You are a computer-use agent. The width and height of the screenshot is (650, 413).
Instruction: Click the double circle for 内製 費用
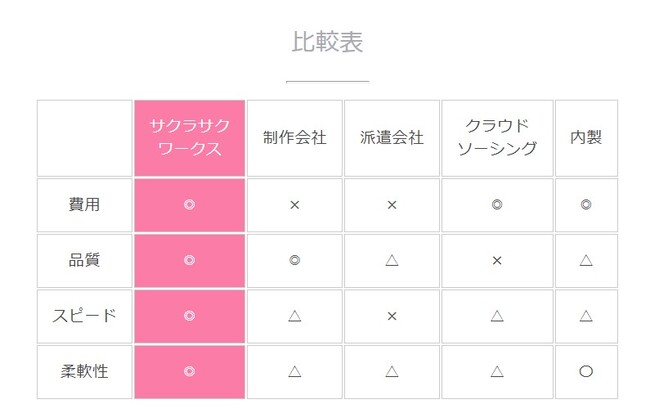586,205
